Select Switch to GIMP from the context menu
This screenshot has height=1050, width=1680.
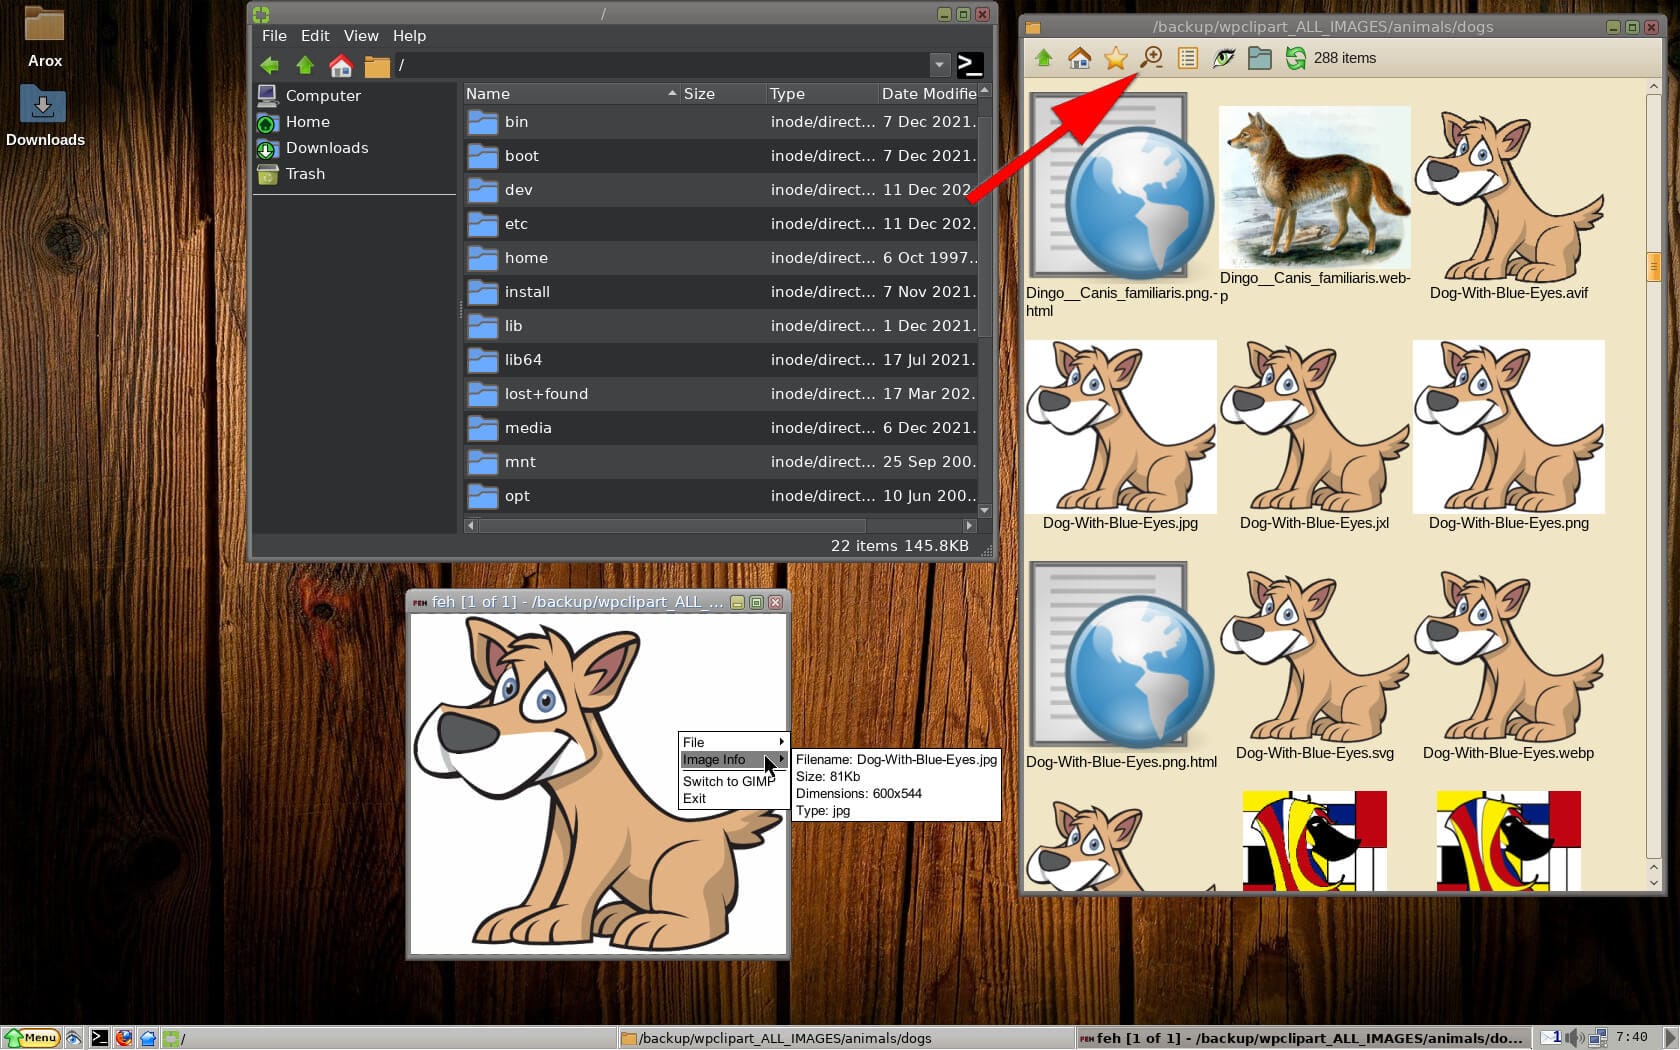[728, 781]
